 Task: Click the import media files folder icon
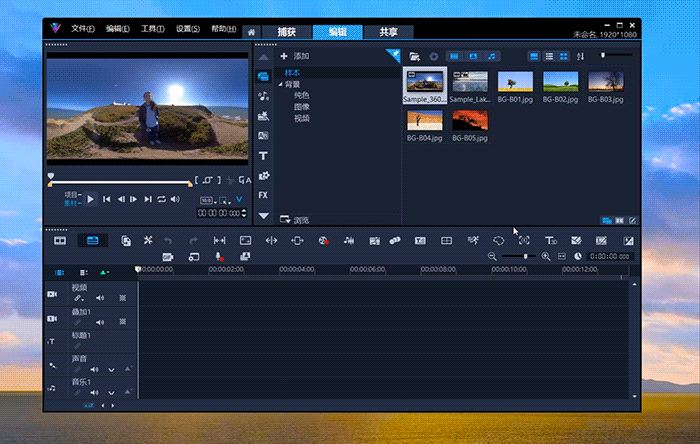click(415, 56)
